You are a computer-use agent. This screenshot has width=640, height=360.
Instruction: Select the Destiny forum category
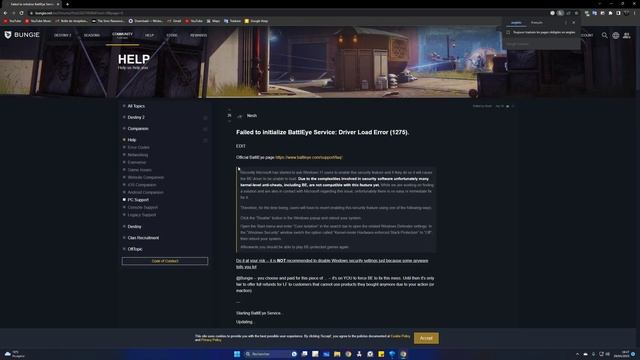pyautogui.click(x=134, y=227)
